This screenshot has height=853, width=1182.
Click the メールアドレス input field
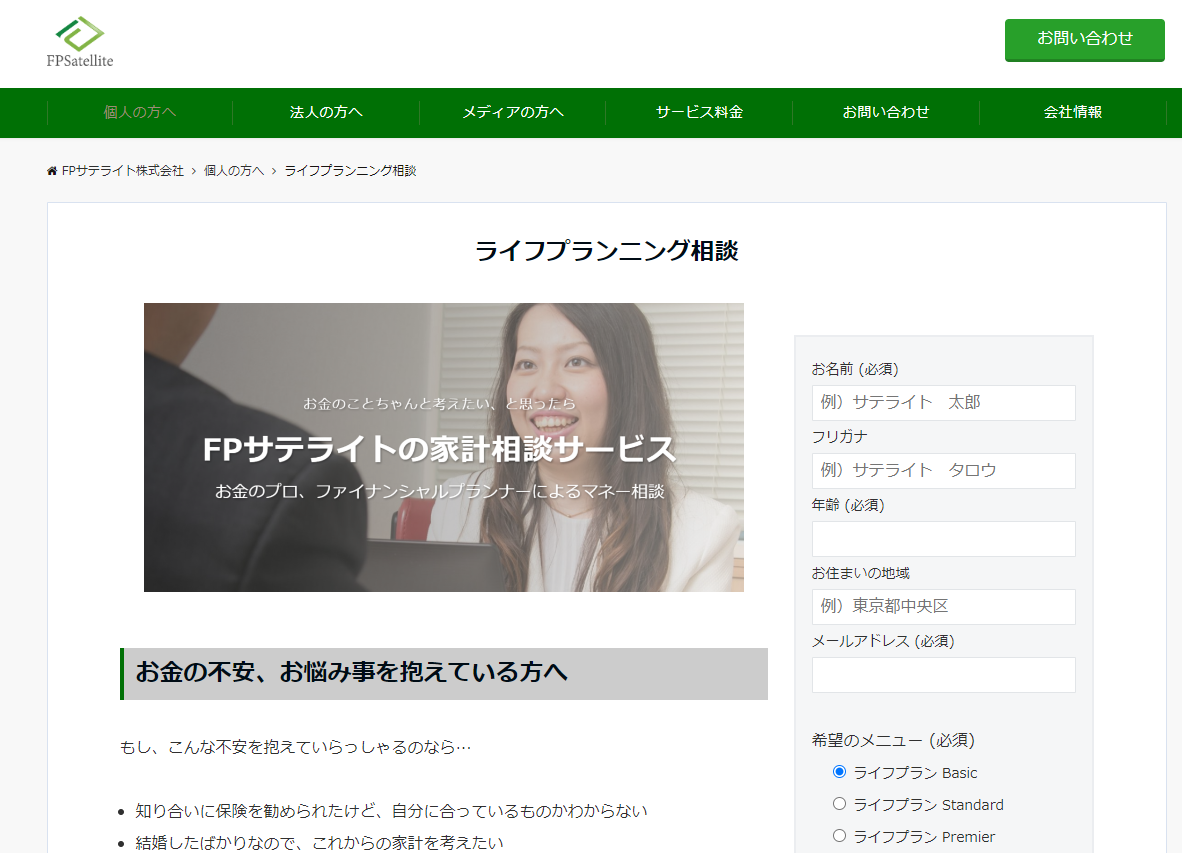pyautogui.click(x=943, y=674)
